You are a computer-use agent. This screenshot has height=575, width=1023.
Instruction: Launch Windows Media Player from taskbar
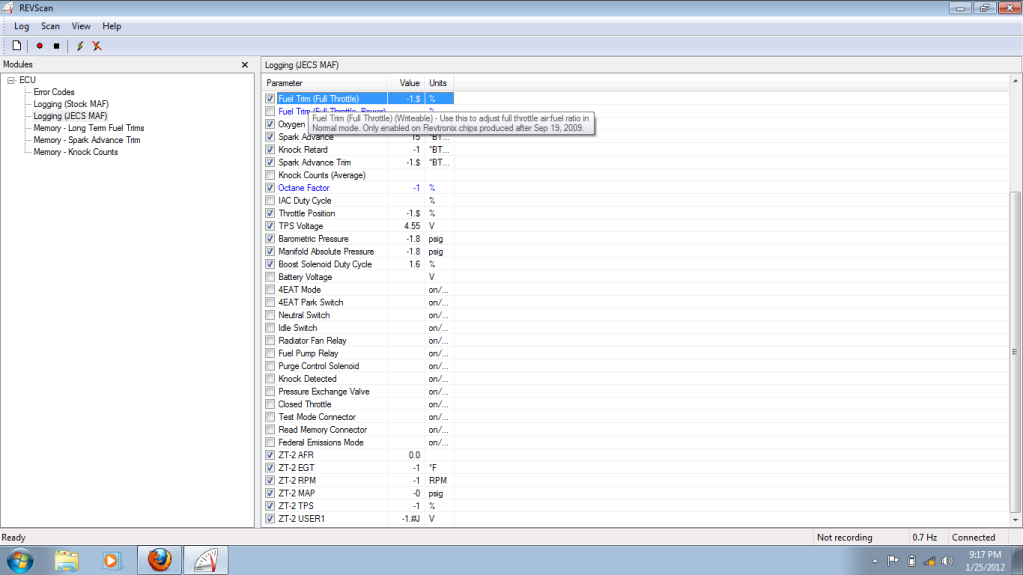[x=112, y=561]
